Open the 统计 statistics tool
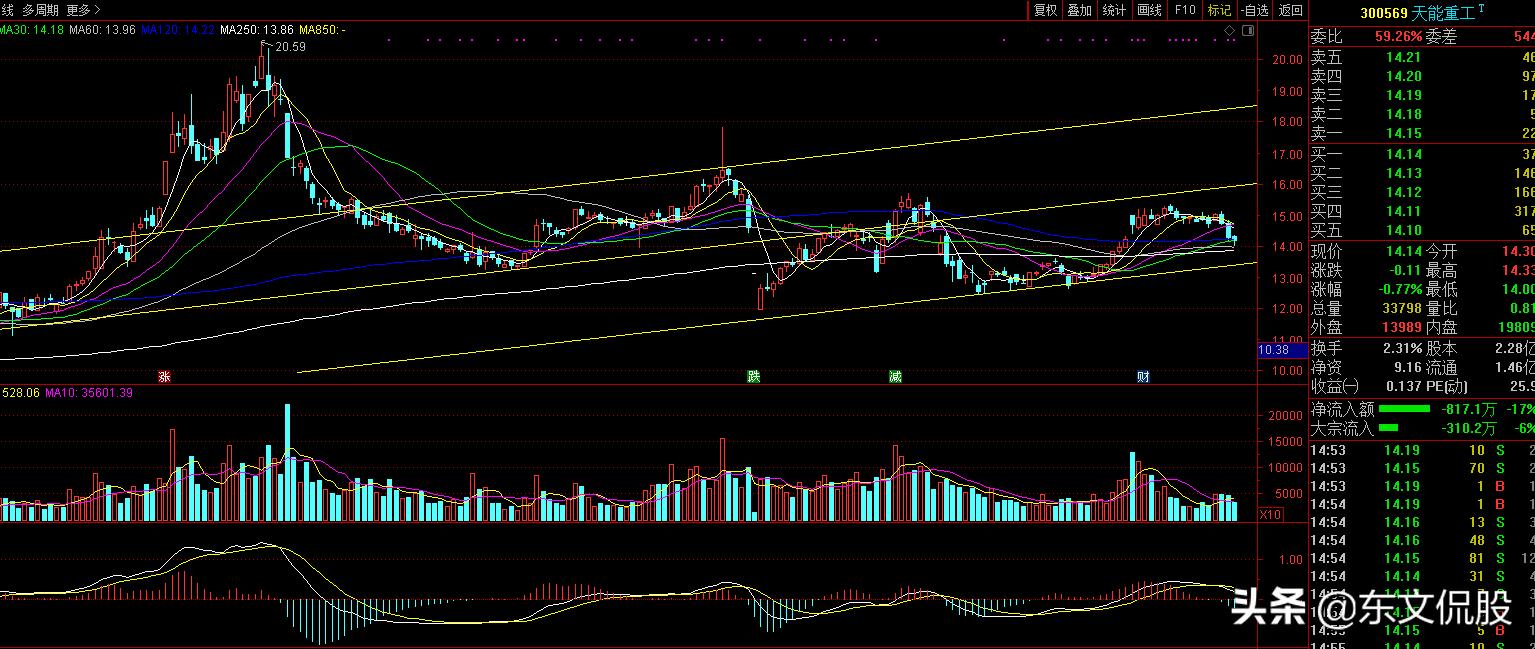 click(1114, 10)
